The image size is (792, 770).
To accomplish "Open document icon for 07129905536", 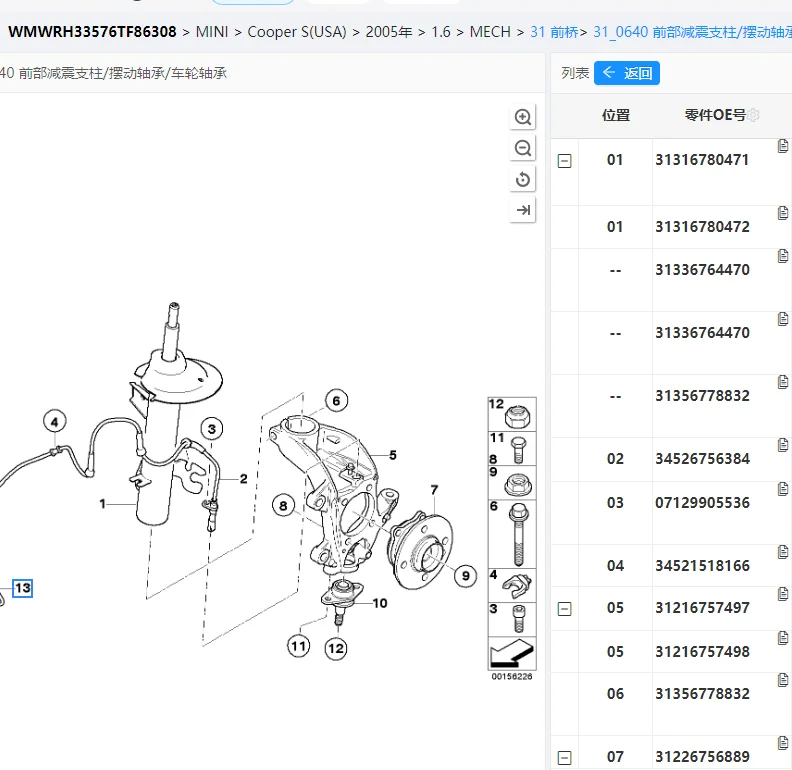I will pyautogui.click(x=783, y=489).
